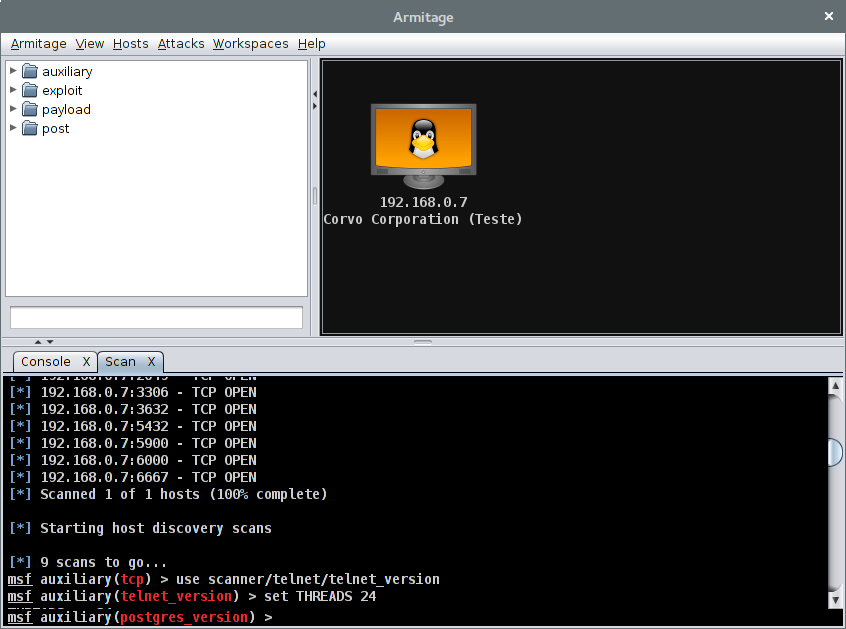The height and width of the screenshot is (629, 846).
Task: Click the console scrollbar down arrow
Action: 835,599
